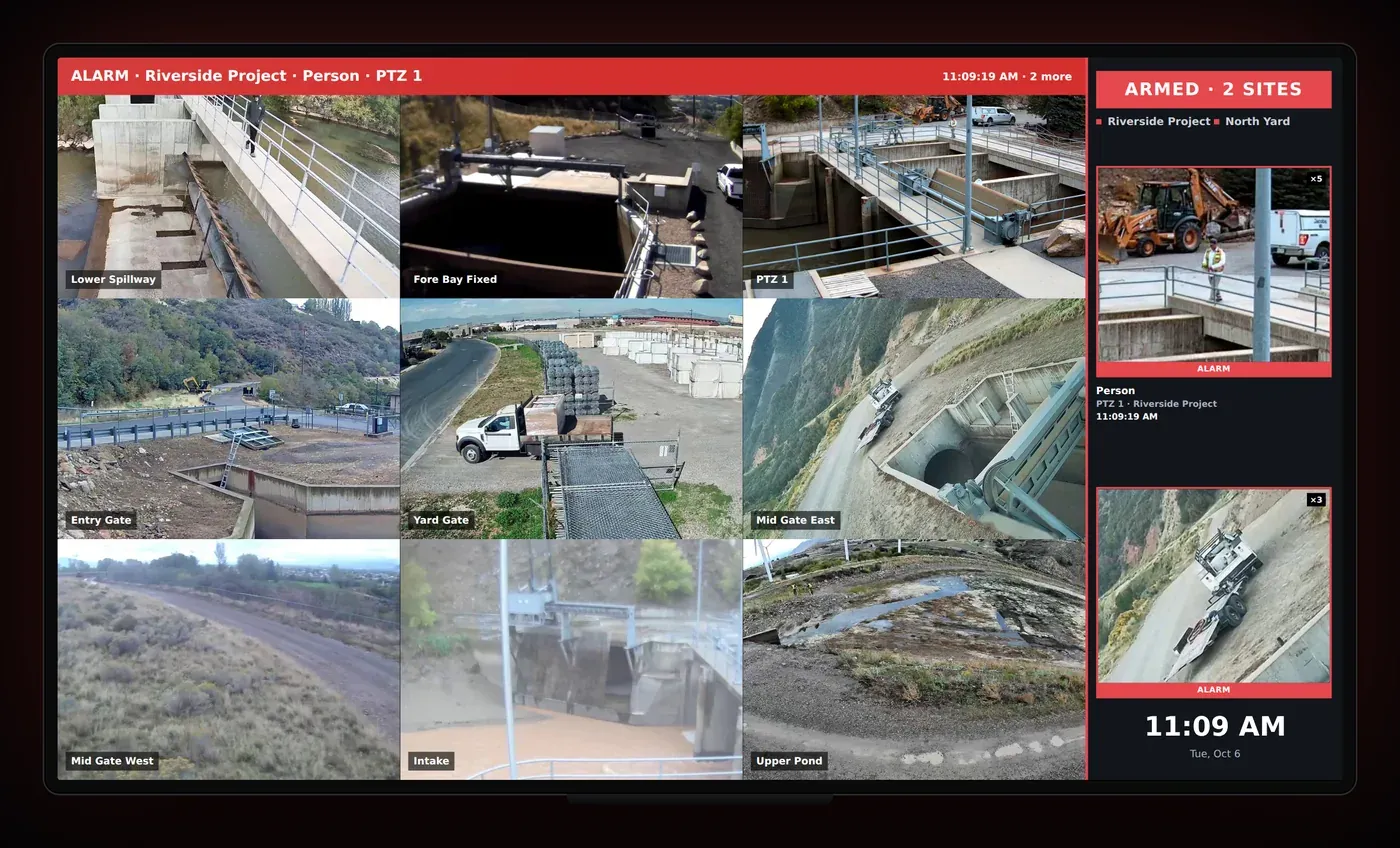Click '11:09:19 AM · 2 more' in banner
This screenshot has width=1400, height=848.
pos(1006,76)
